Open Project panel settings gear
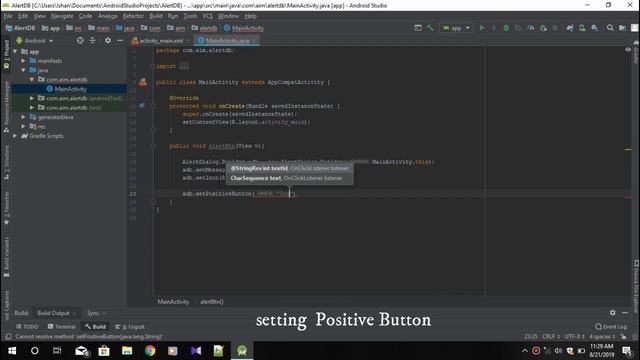Image resolution: width=640 pixels, height=360 pixels. pos(108,40)
